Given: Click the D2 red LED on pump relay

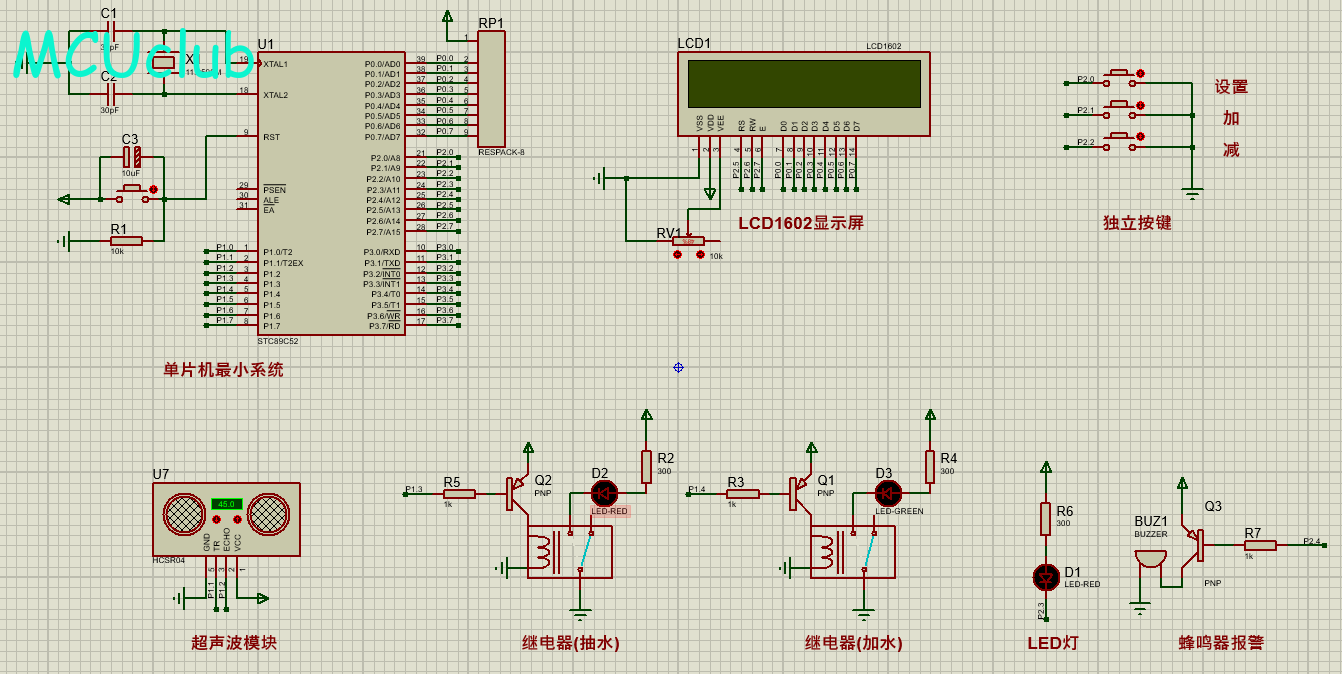Looking at the screenshot, I should pos(604,492).
